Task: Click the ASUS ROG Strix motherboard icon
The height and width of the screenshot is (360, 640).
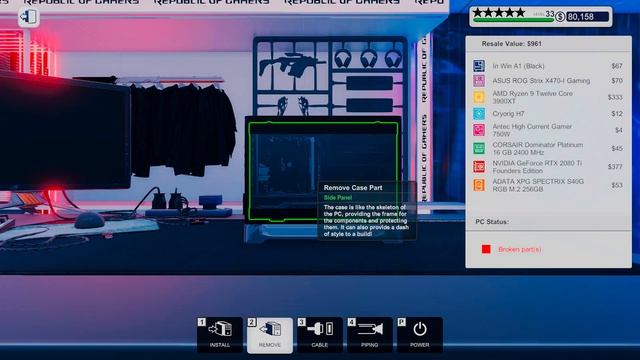Action: [x=479, y=80]
